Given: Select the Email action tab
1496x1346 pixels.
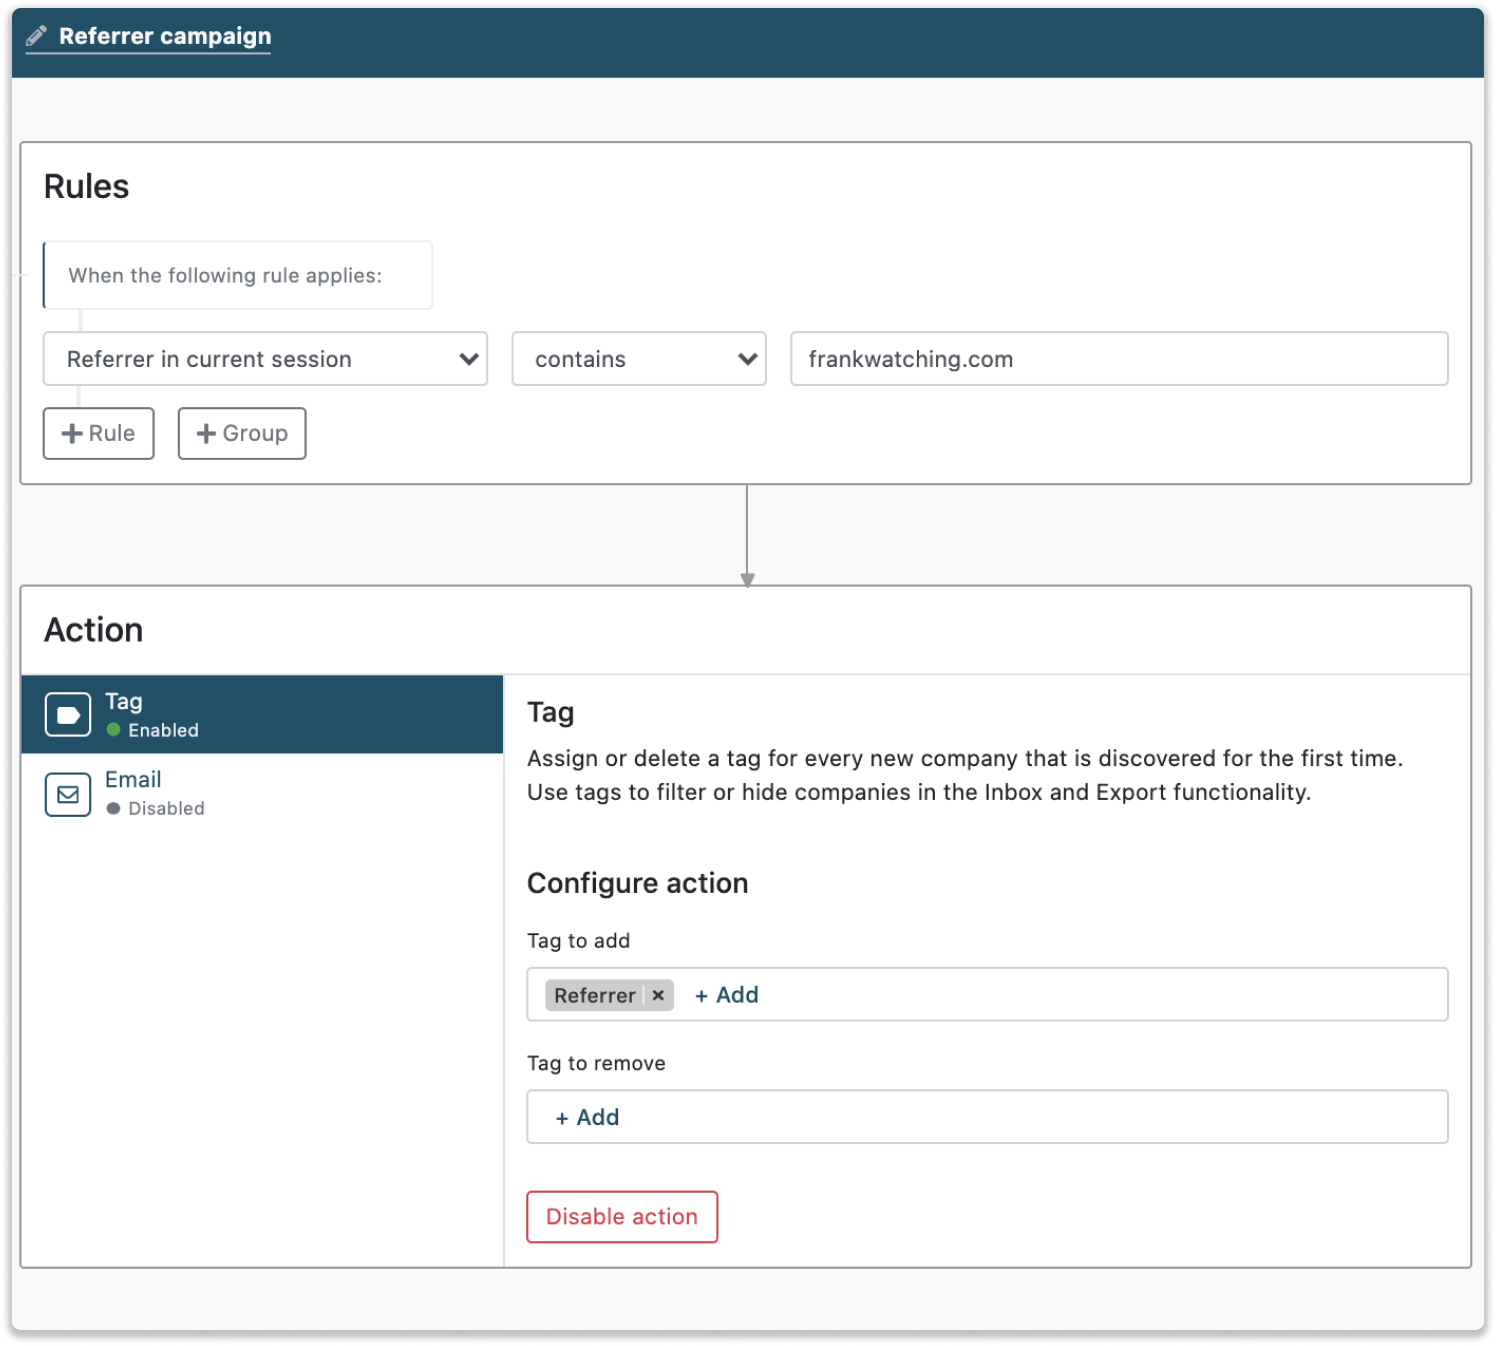Looking at the screenshot, I should [262, 793].
